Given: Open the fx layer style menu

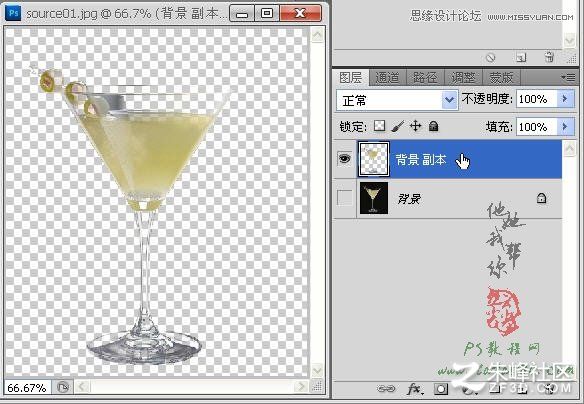Looking at the screenshot, I should (415, 389).
